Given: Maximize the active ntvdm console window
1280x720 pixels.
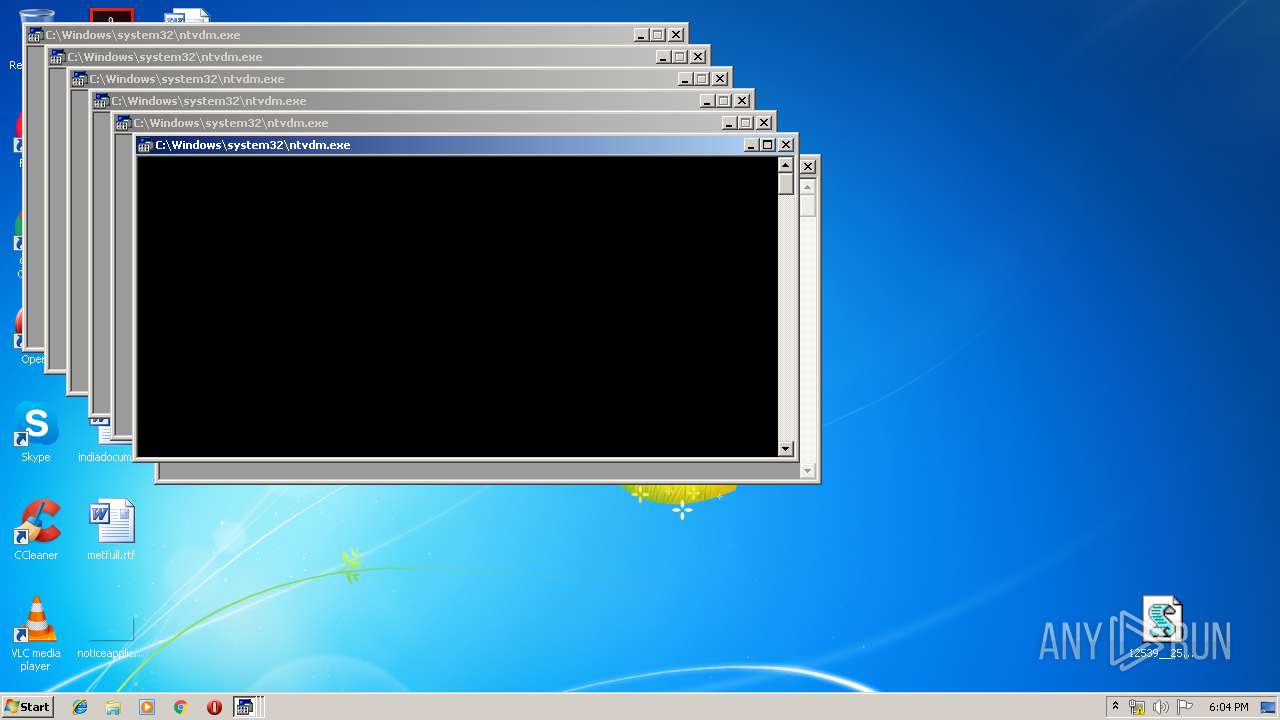Looking at the screenshot, I should point(768,145).
